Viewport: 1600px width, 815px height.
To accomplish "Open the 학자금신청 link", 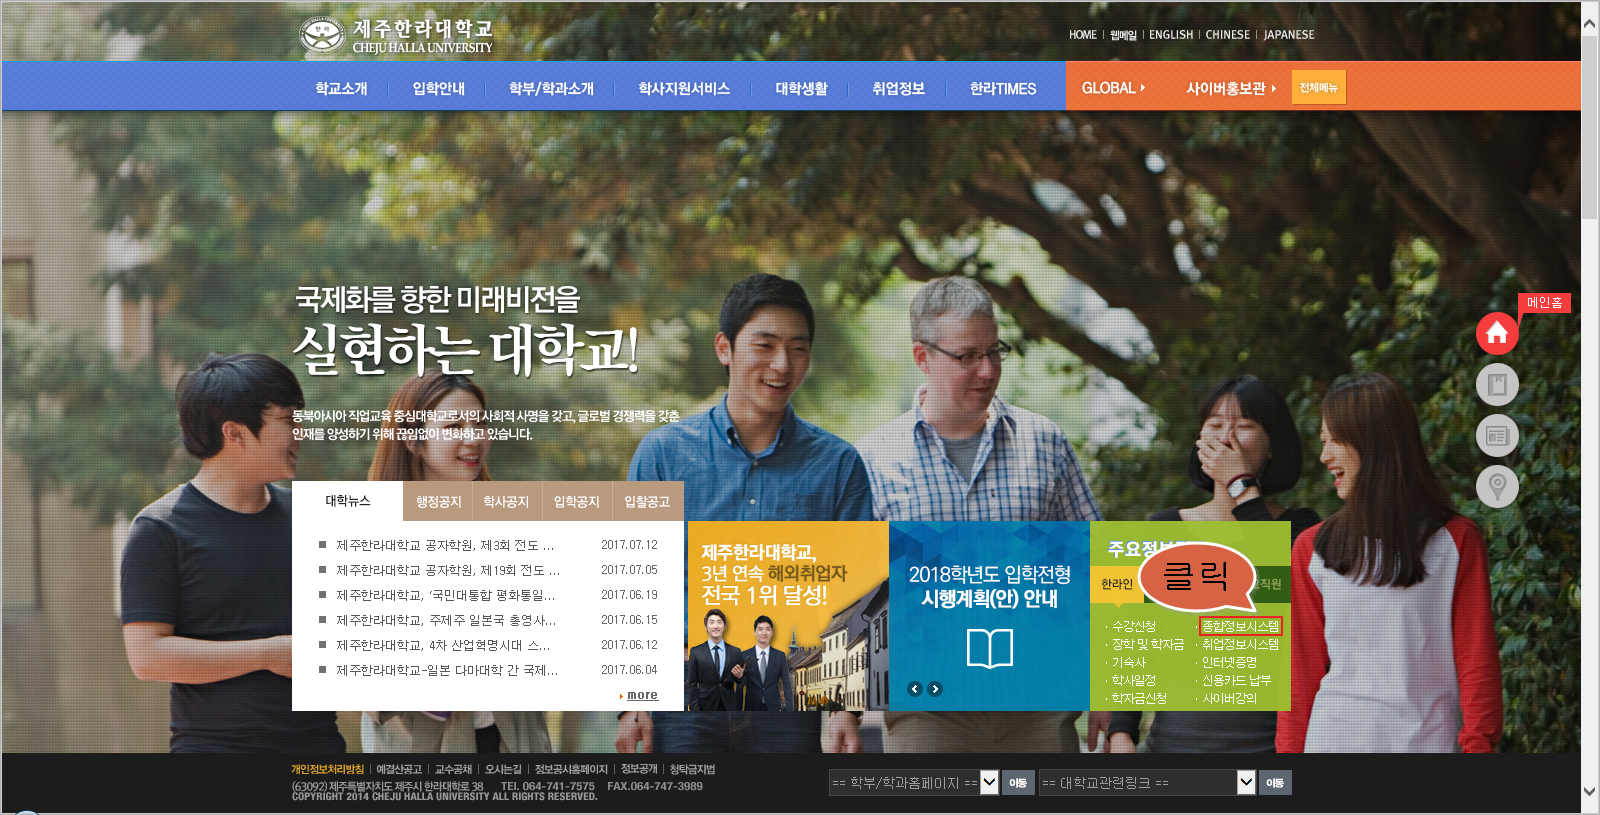I will 1139,698.
